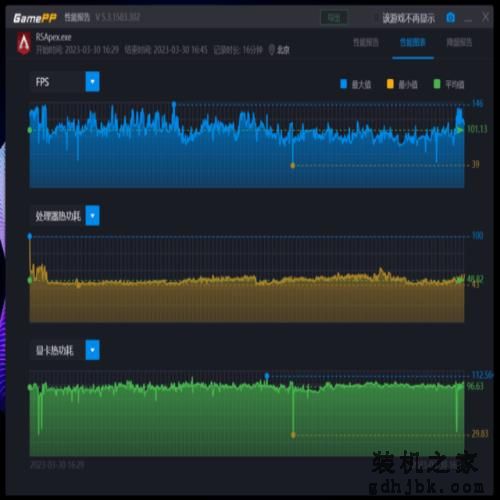Click the RSApex.exe process name
The height and width of the screenshot is (500, 500).
(53, 37)
